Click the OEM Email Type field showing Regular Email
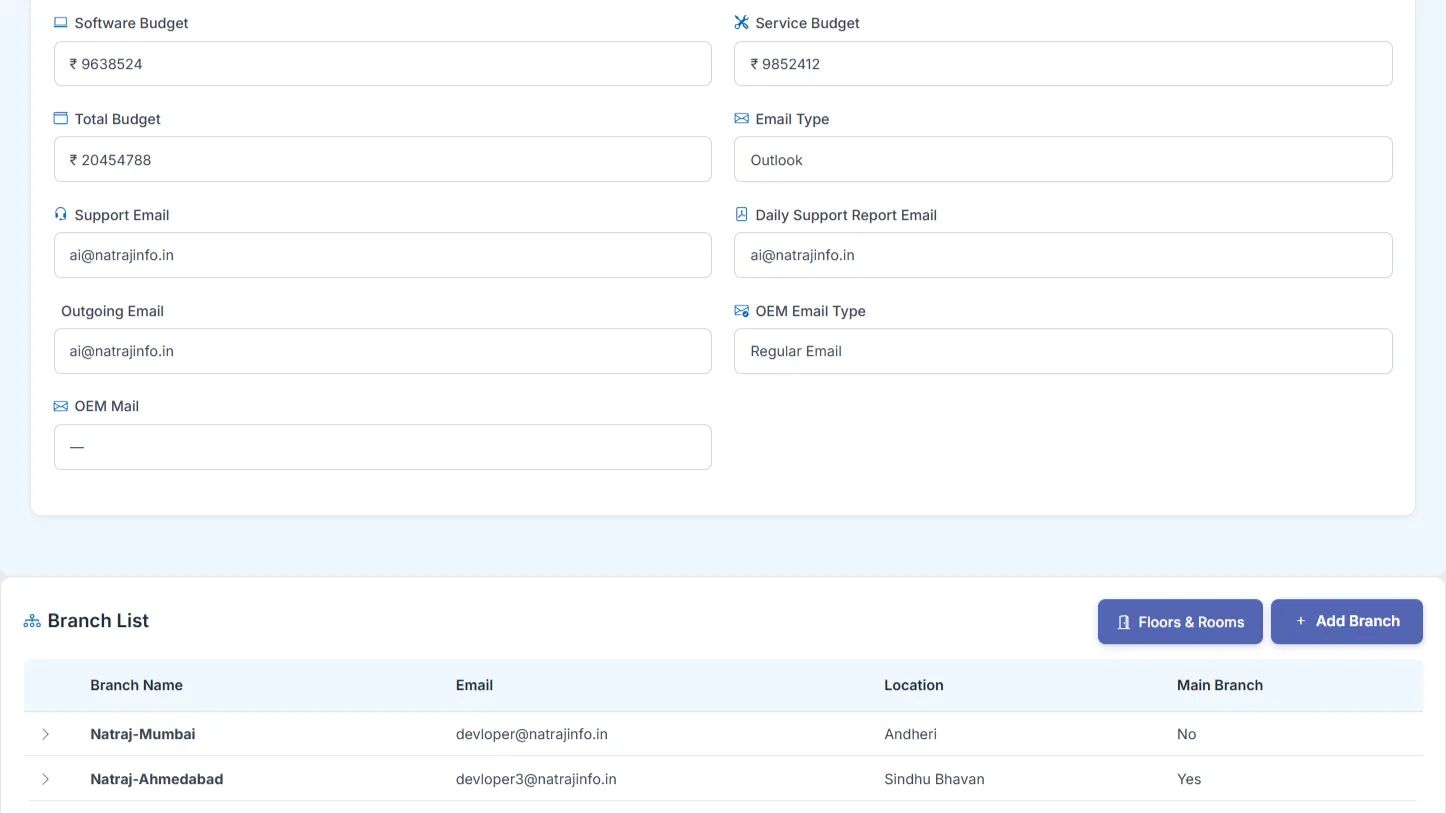The height and width of the screenshot is (813, 1446). [x=1063, y=351]
